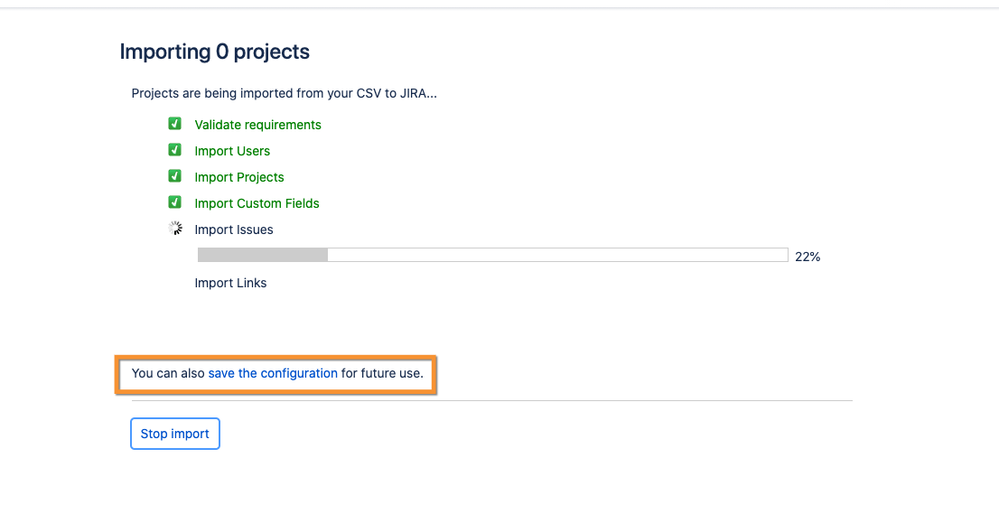This screenshot has width=999, height=515.
Task: Click the 22% progress percentage label
Action: tap(807, 257)
